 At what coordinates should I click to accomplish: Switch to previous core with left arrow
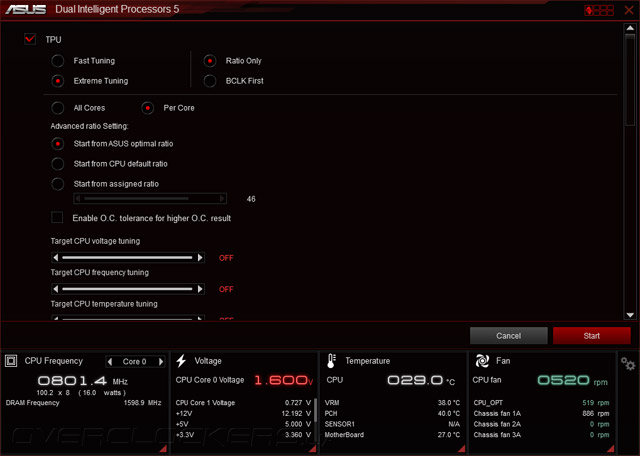[x=110, y=361]
